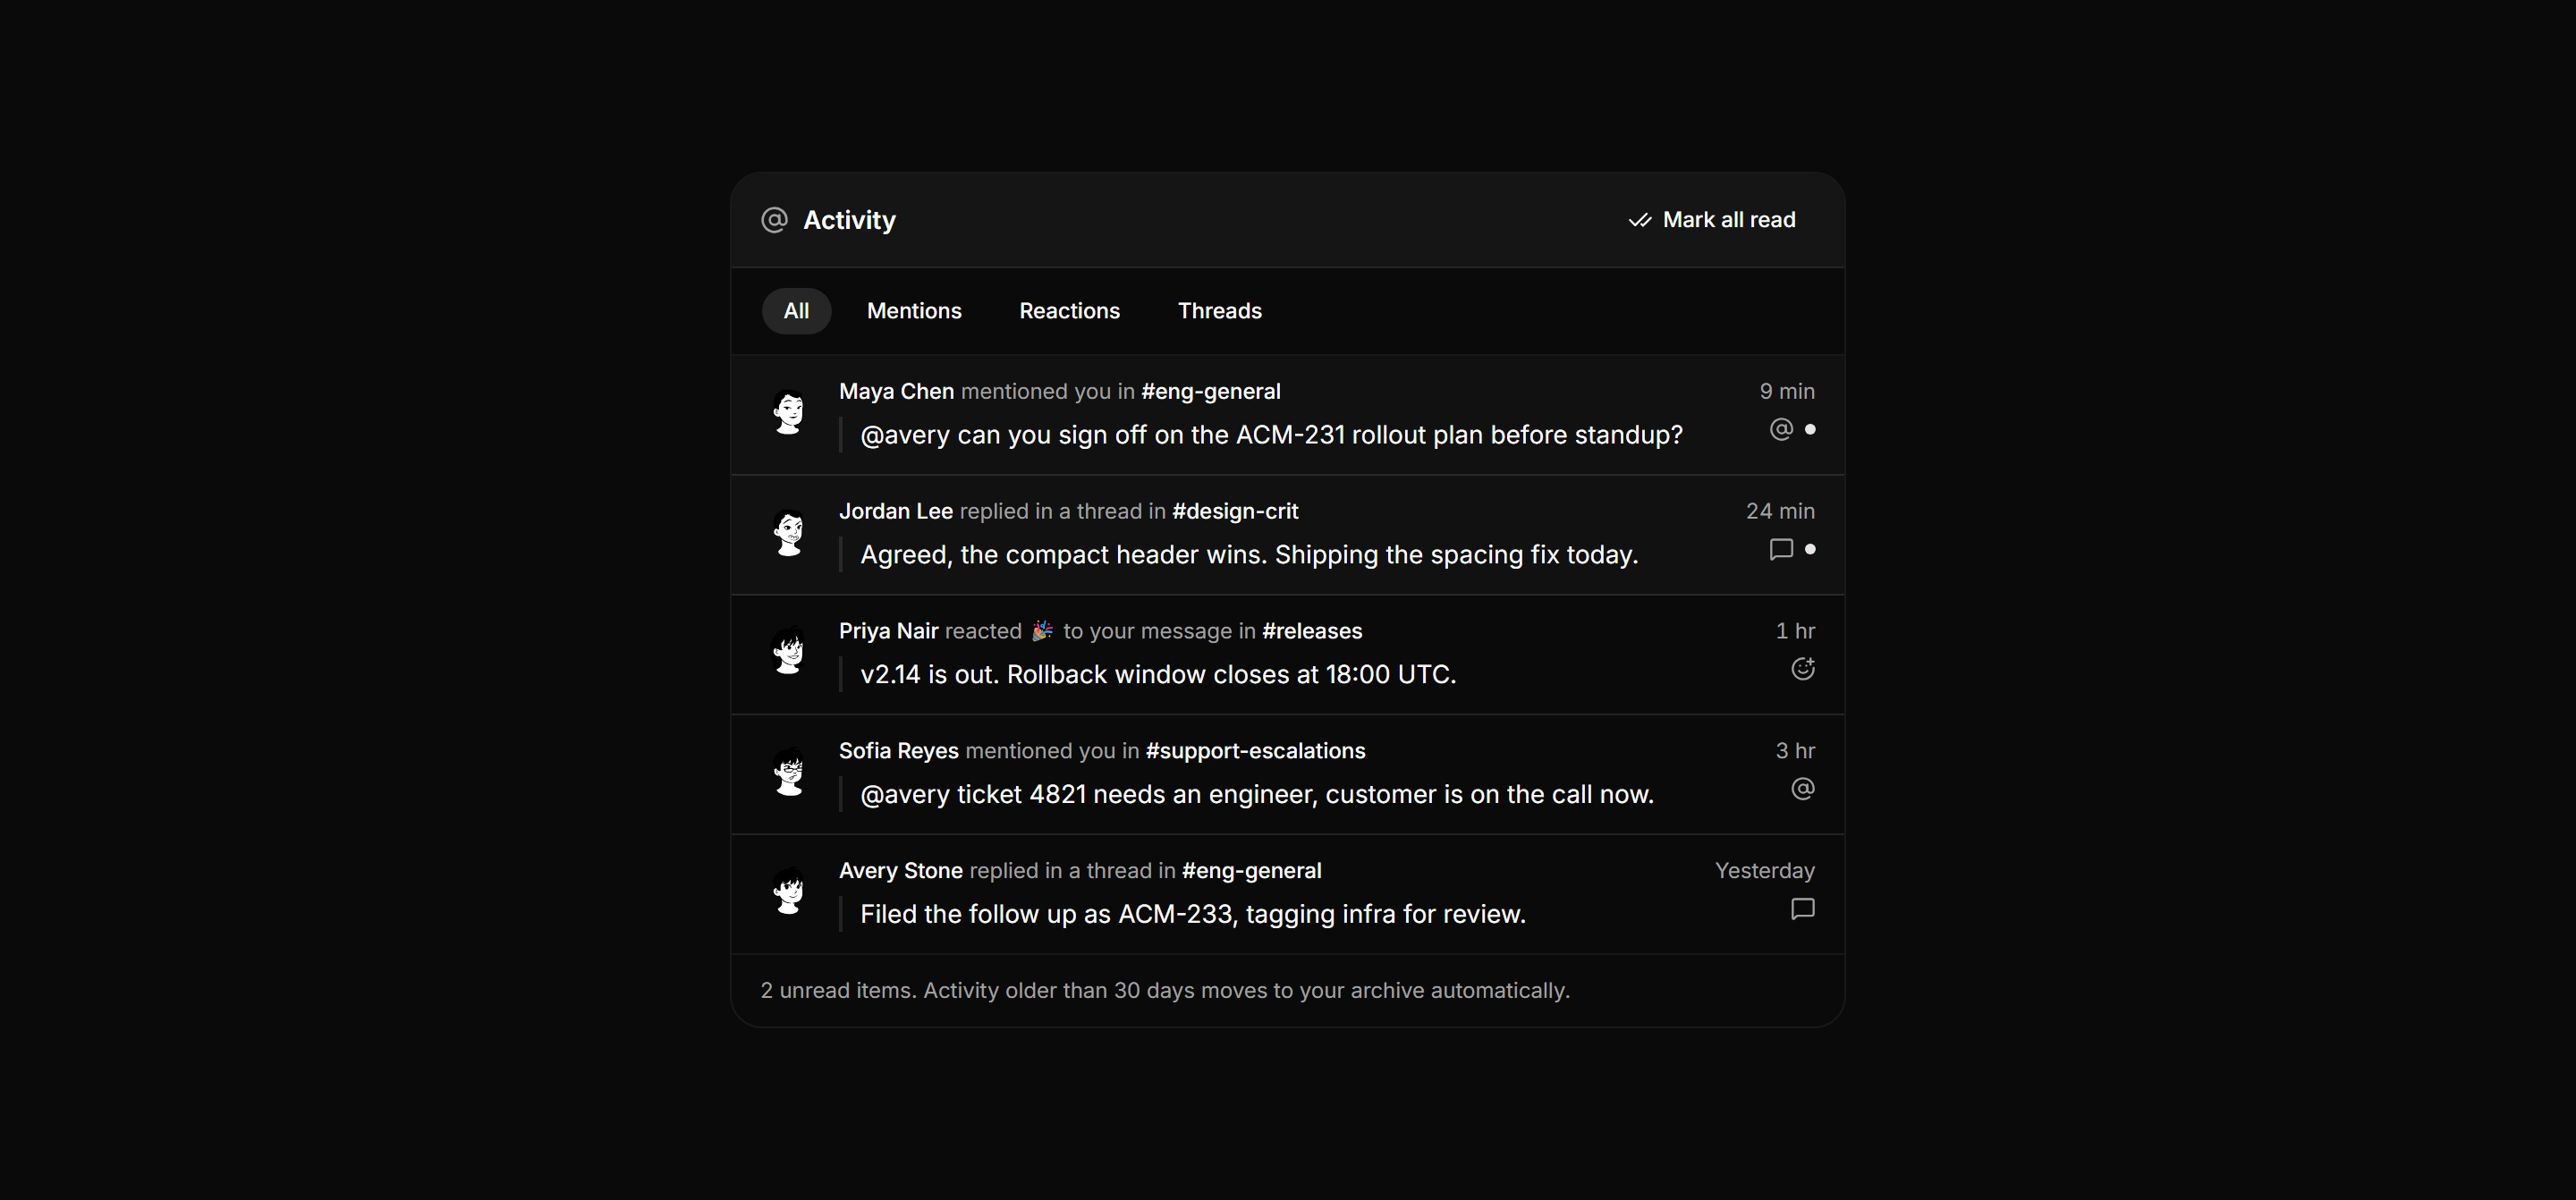Click the name Maya Chen
Image resolution: width=2576 pixels, height=1200 pixels.
896,391
